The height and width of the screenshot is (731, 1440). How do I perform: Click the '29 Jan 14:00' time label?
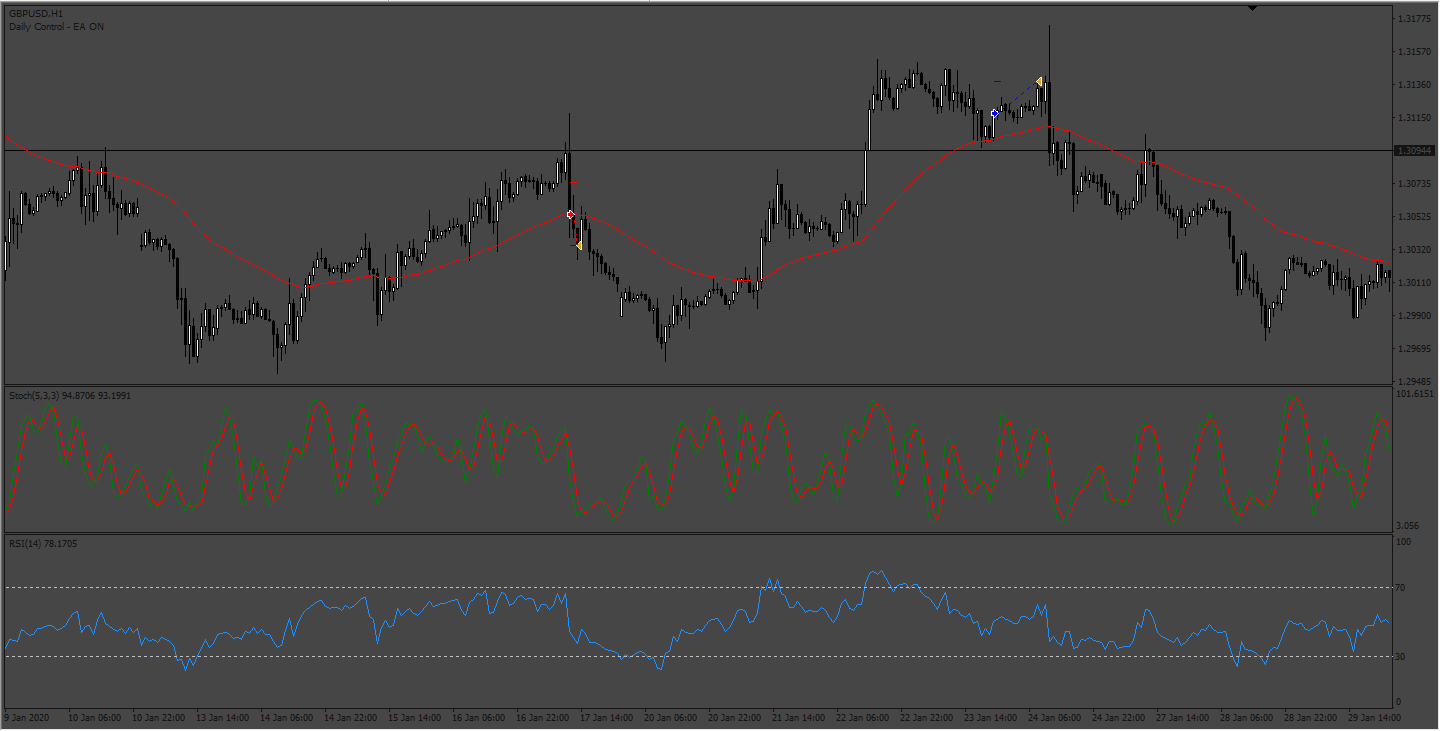click(x=1373, y=718)
